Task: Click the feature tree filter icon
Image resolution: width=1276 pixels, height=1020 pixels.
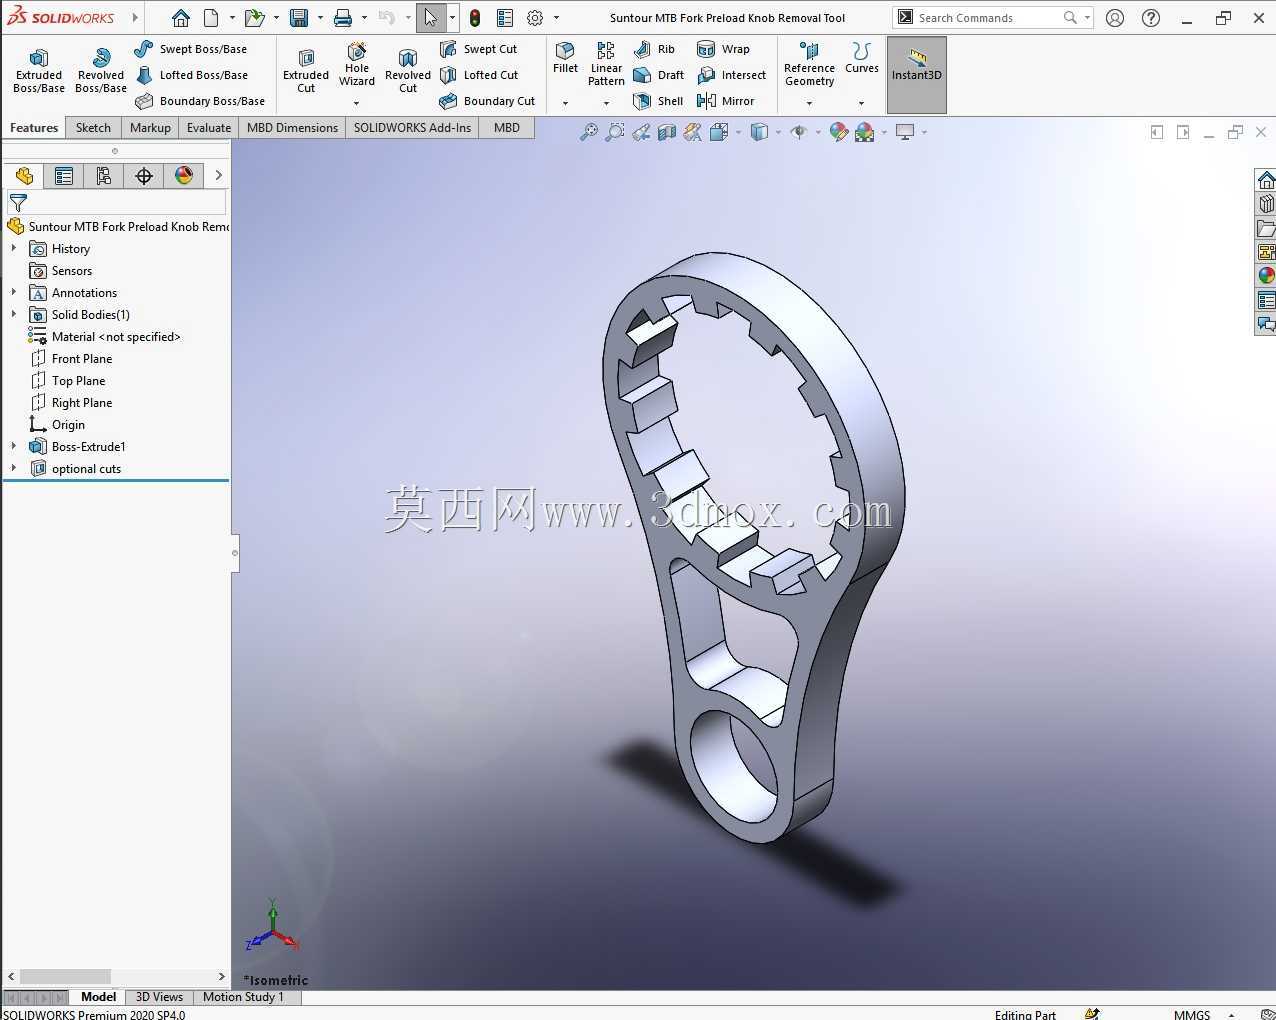Action: (x=18, y=202)
